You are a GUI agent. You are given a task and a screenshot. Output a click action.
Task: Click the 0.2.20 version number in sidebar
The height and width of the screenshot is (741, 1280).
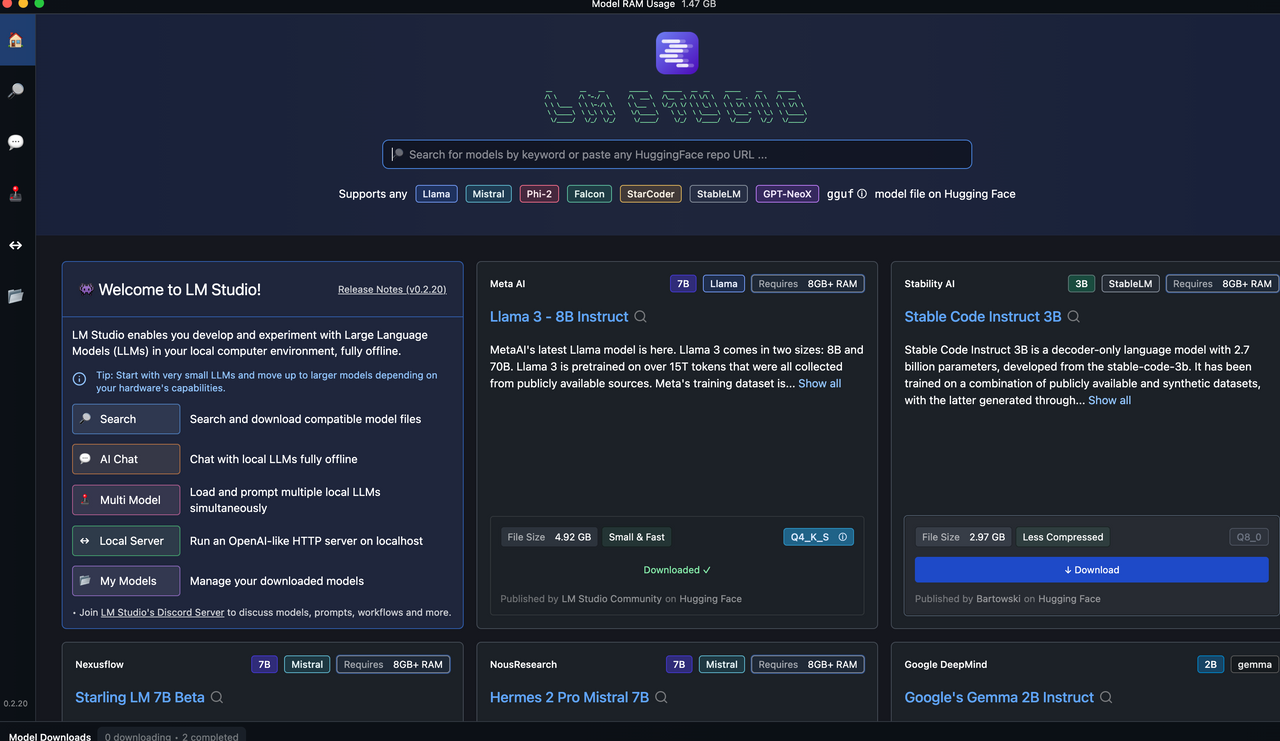15,704
